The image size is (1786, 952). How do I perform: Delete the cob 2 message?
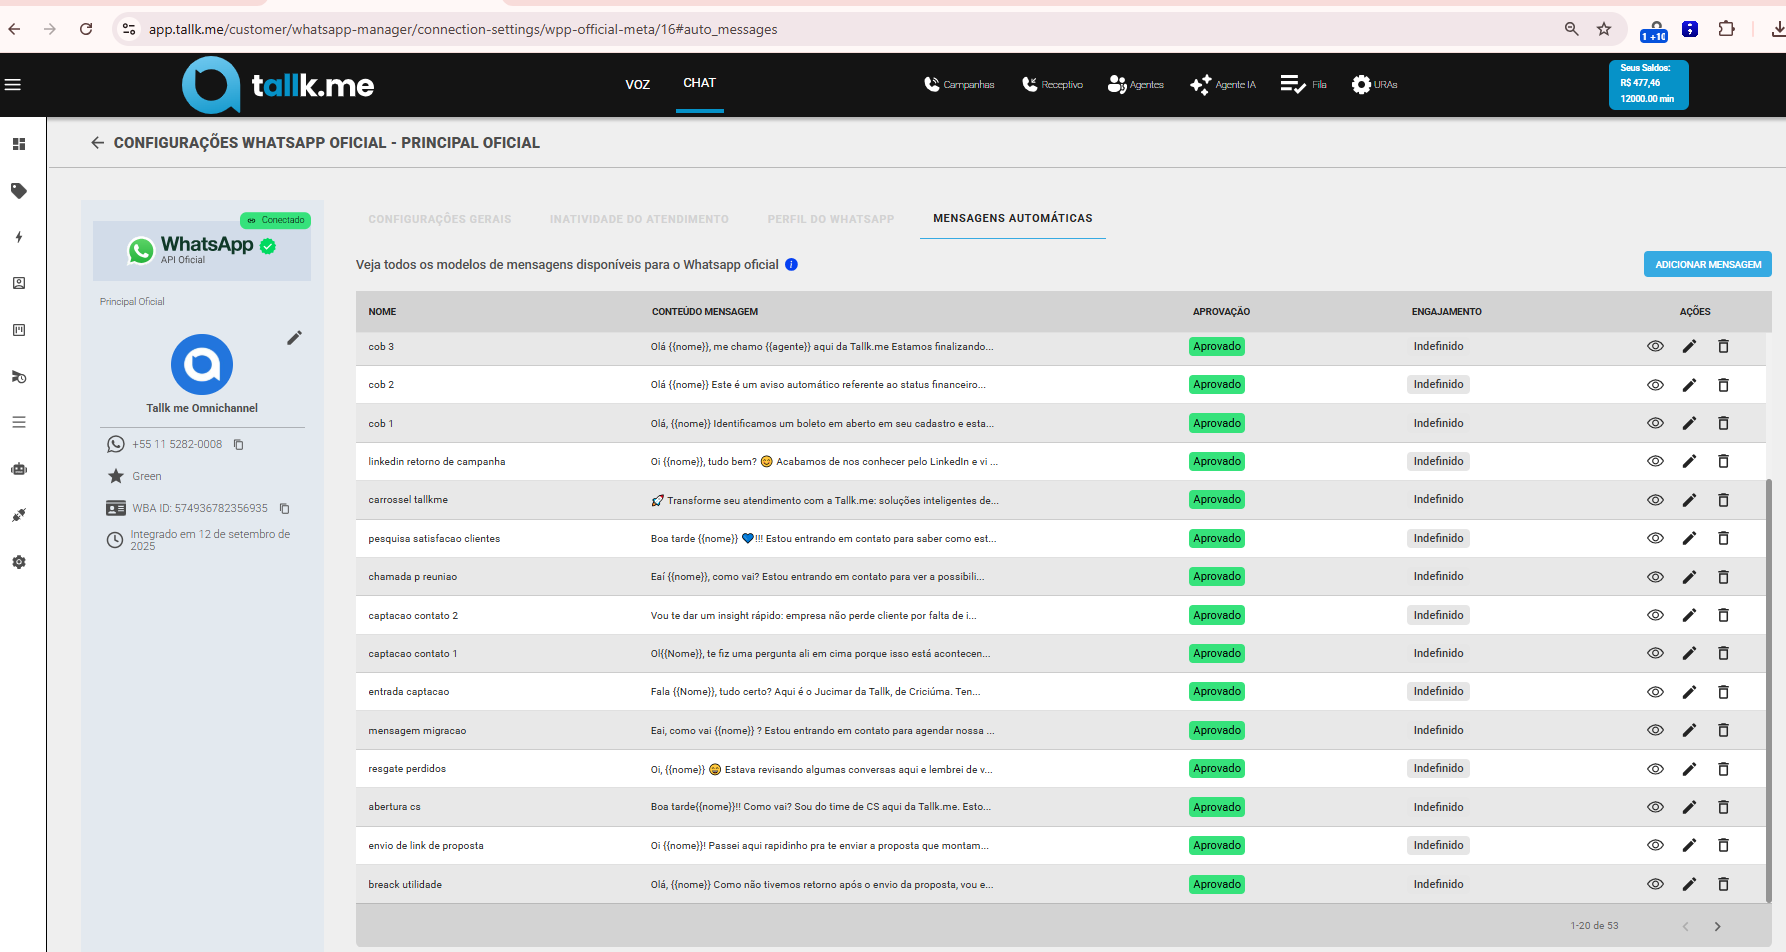pos(1723,385)
